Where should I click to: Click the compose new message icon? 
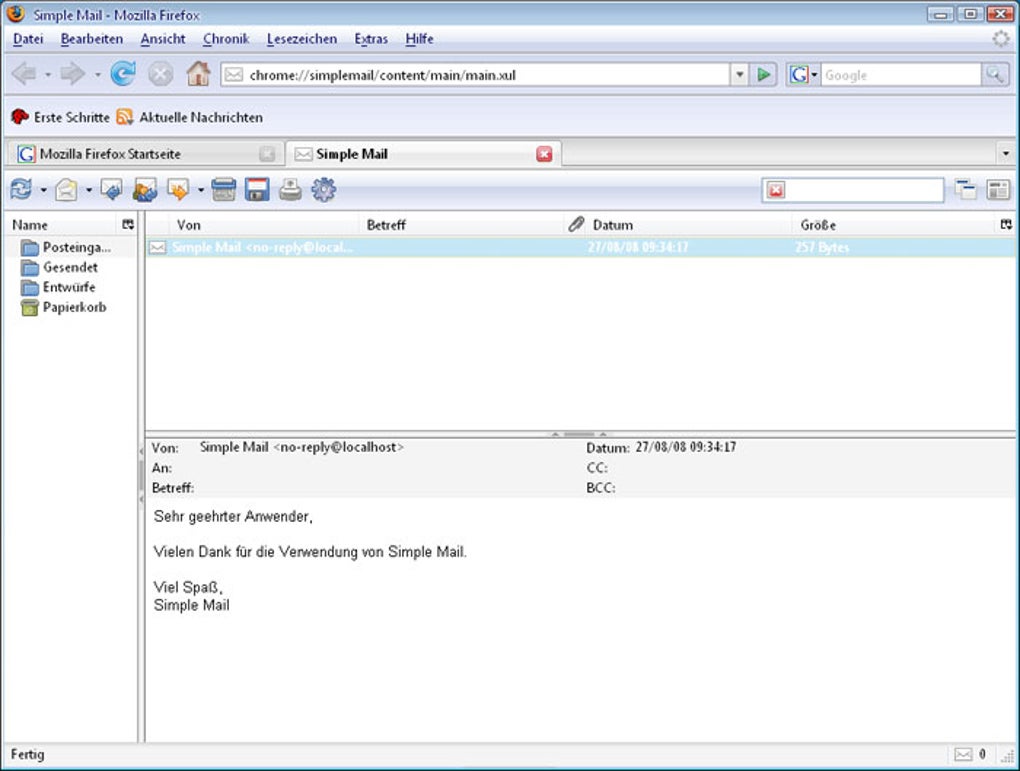click(66, 190)
